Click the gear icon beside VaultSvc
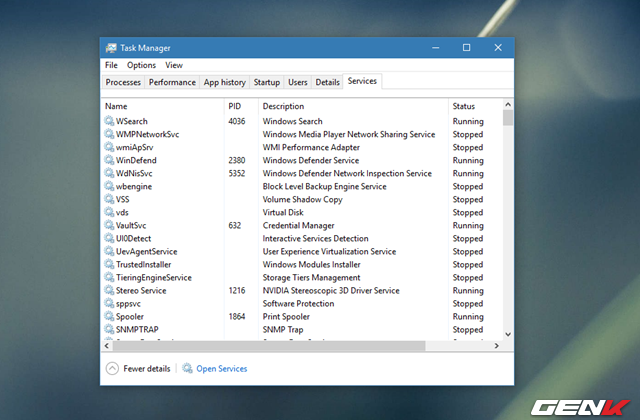The height and width of the screenshot is (420, 640). click(109, 225)
